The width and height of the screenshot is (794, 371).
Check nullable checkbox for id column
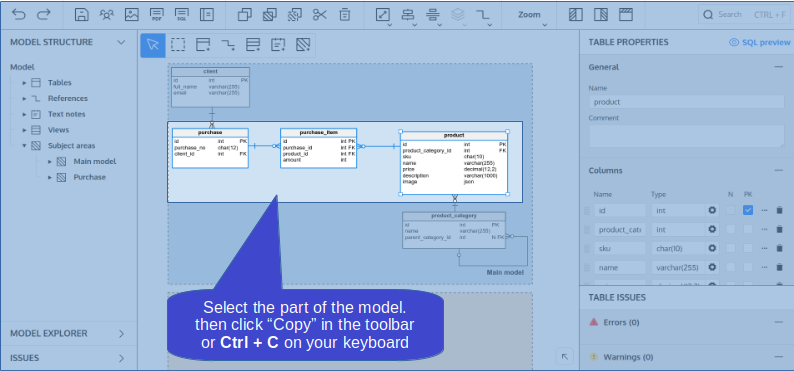point(731,210)
